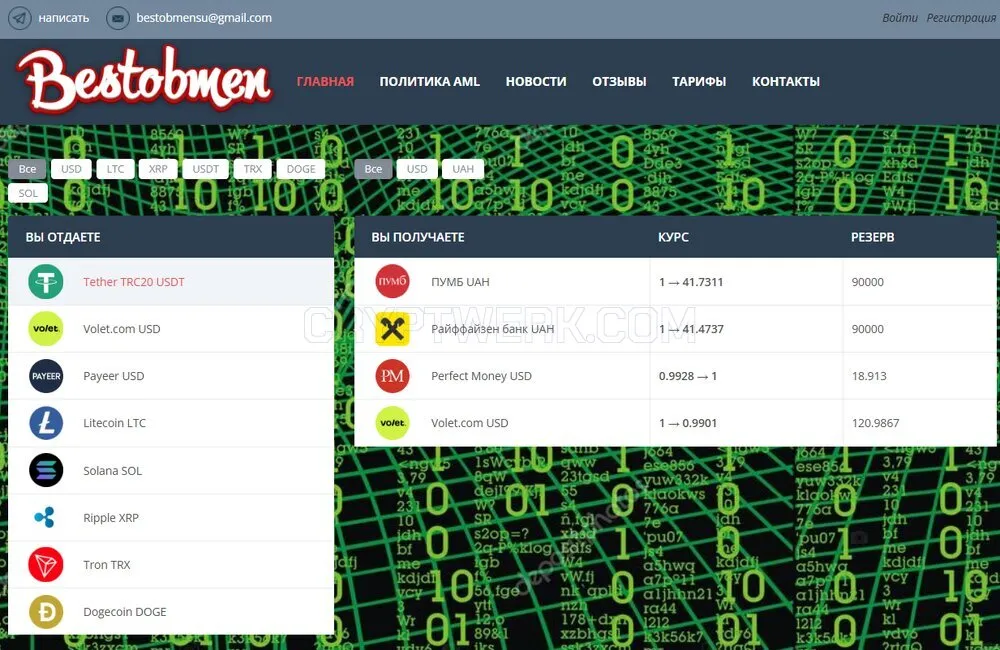Select Ripple XRP row
Viewport: 1000px width, 650px height.
click(x=171, y=517)
